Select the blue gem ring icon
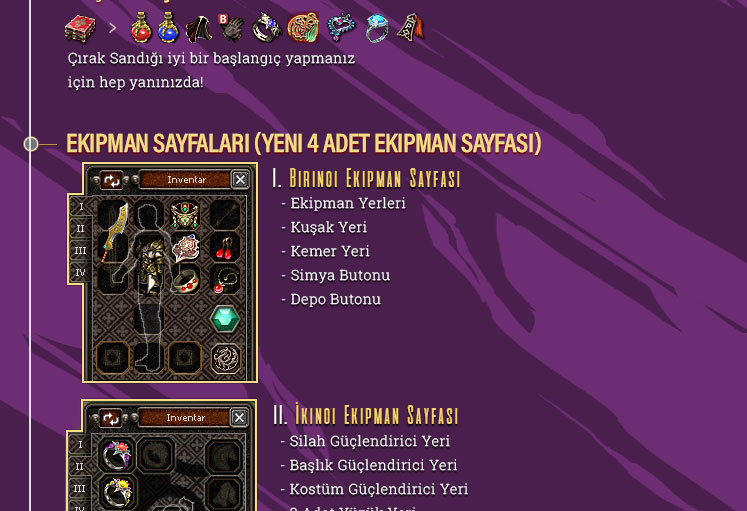Image resolution: width=747 pixels, height=511 pixels. (x=377, y=28)
